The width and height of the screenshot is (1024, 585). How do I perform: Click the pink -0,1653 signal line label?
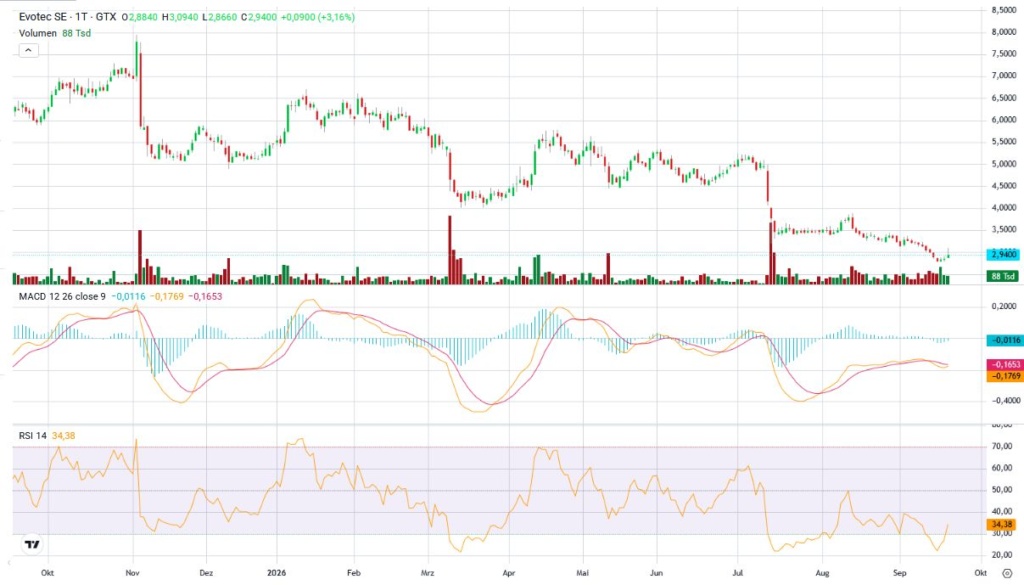click(1004, 365)
